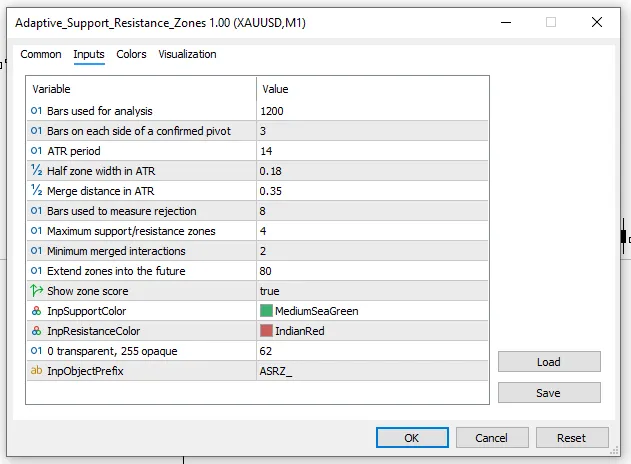The height and width of the screenshot is (464, 631).
Task: Click the fraction icon beside Merge distance in ATR
Action: pyautogui.click(x=36, y=190)
